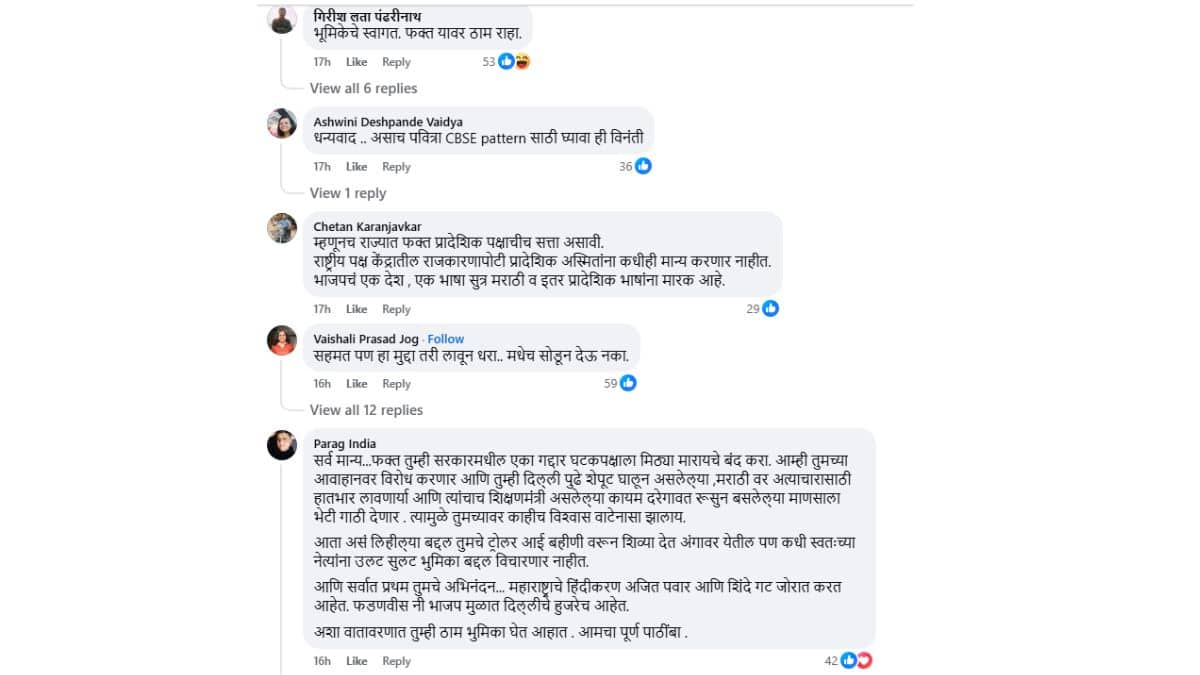Click the love reaction icon on Parag's comment
Viewport: 1200px width, 675px height.
pyautogui.click(x=863, y=660)
